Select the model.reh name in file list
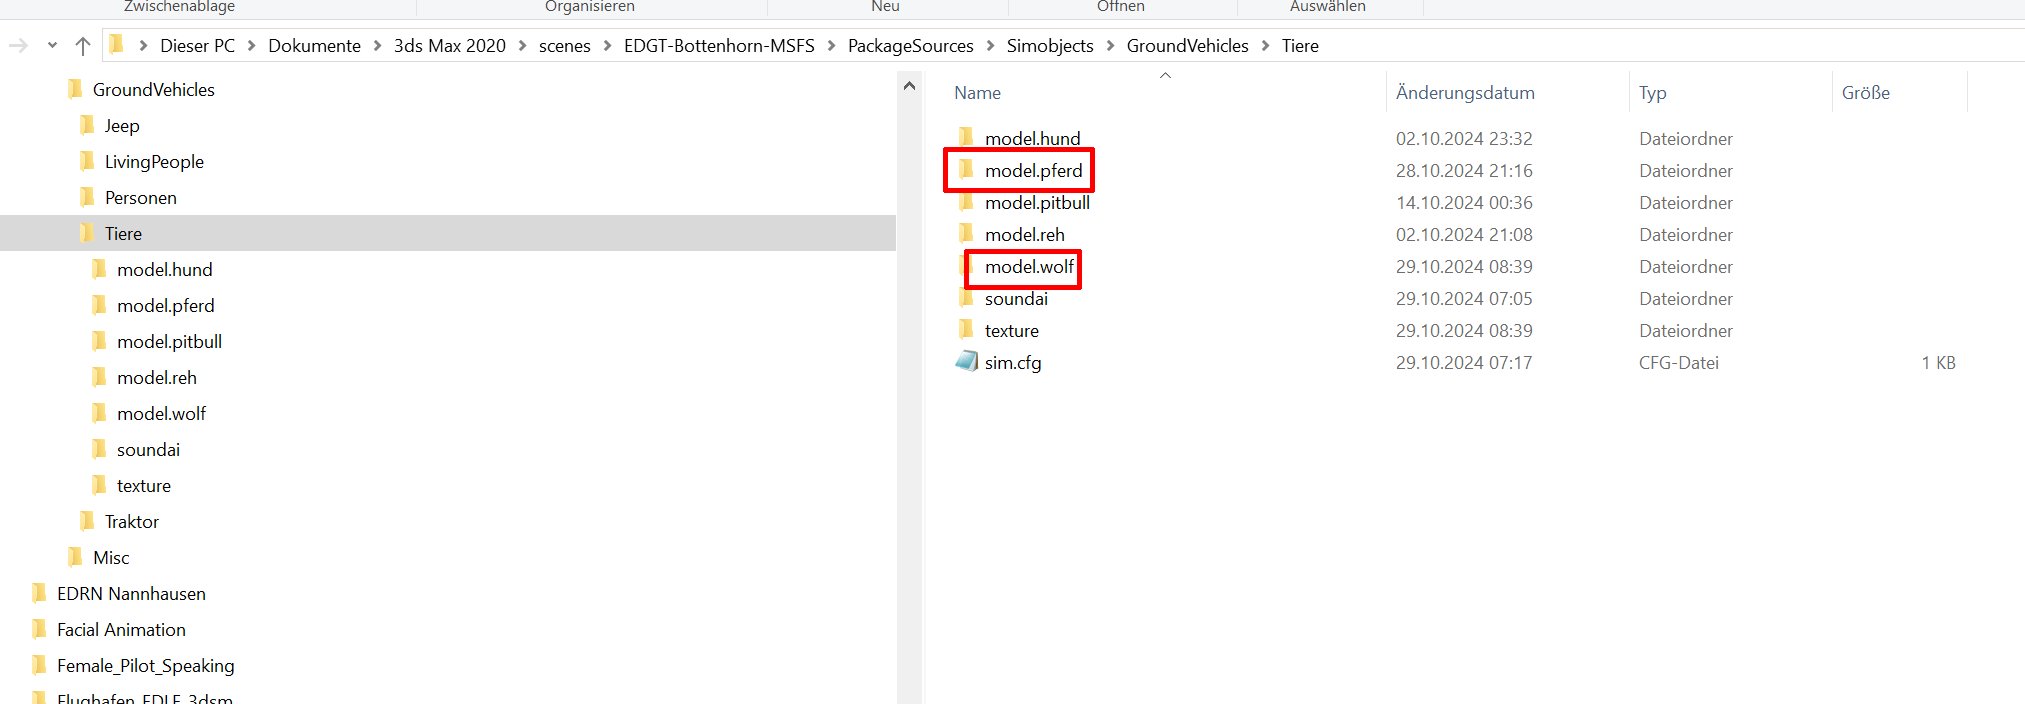This screenshot has height=704, width=2025. [x=1025, y=235]
